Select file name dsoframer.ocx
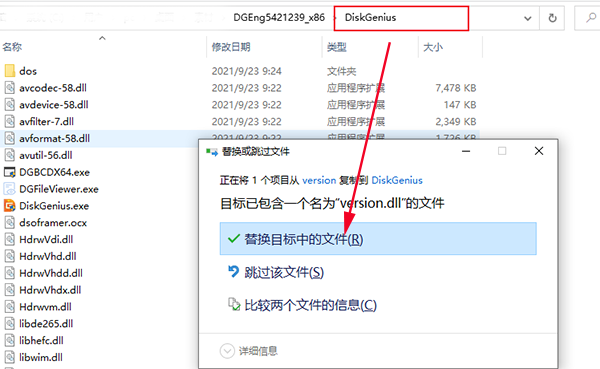This screenshot has width=600, height=369. [53, 222]
